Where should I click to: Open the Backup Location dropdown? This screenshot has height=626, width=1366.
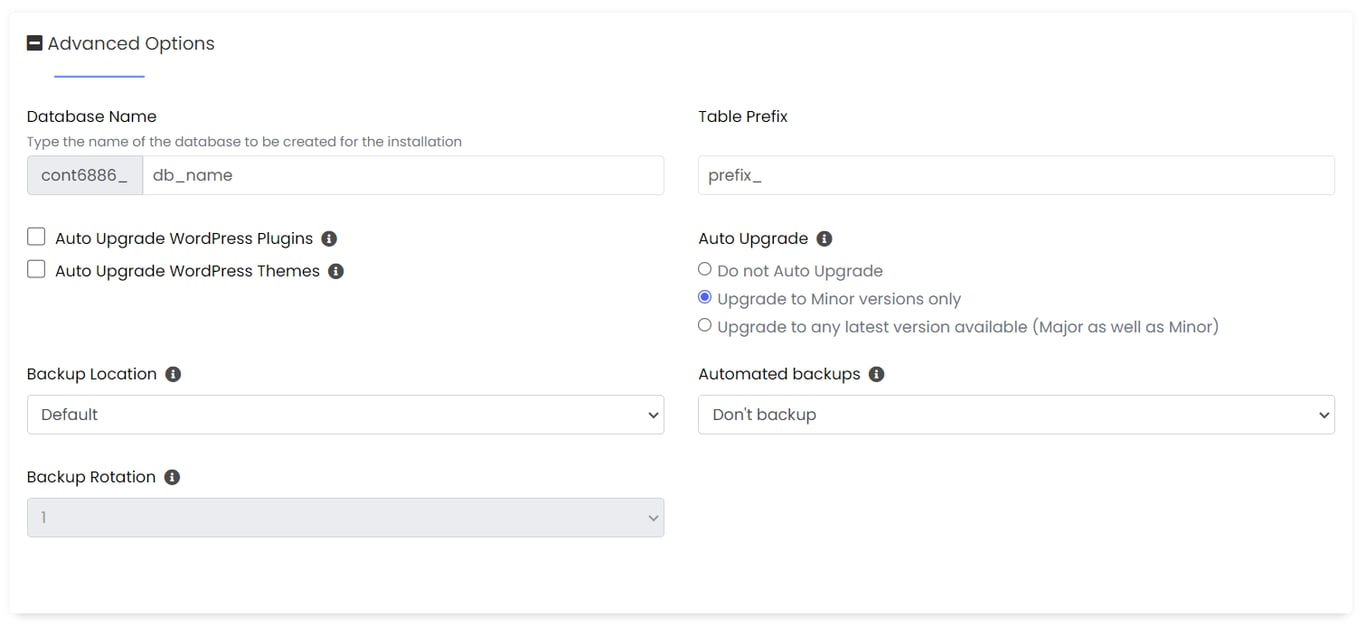[x=345, y=414]
